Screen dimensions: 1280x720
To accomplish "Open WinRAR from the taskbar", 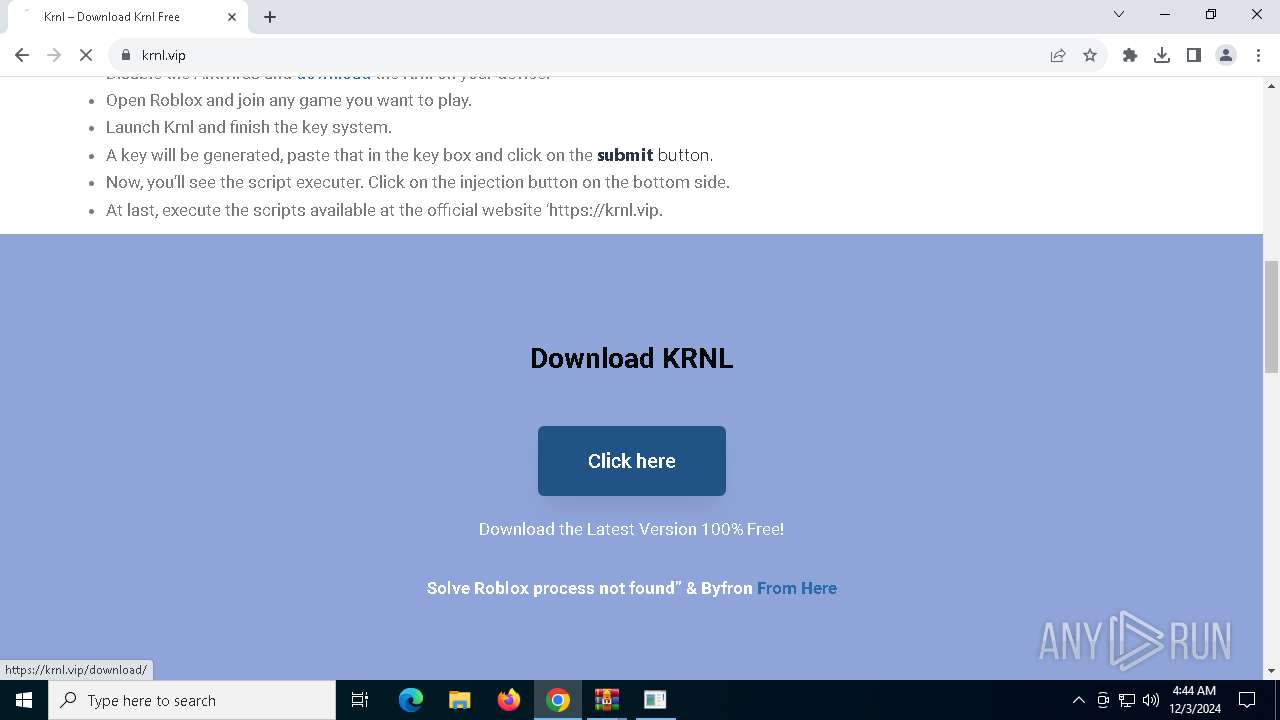I will tap(607, 700).
